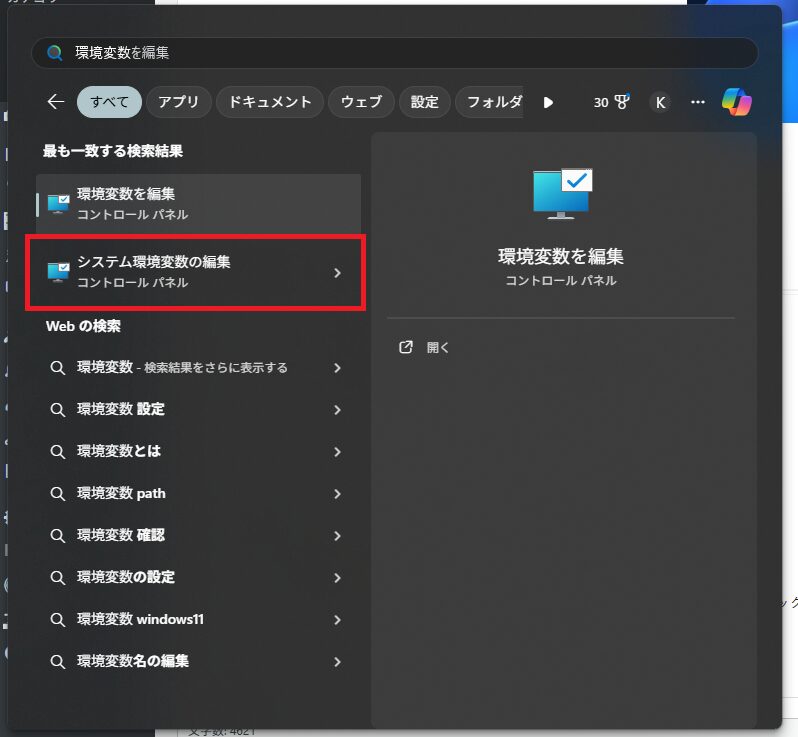Open the 環境変数を編集 best match result
The height and width of the screenshot is (737, 798).
pyautogui.click(x=198, y=204)
